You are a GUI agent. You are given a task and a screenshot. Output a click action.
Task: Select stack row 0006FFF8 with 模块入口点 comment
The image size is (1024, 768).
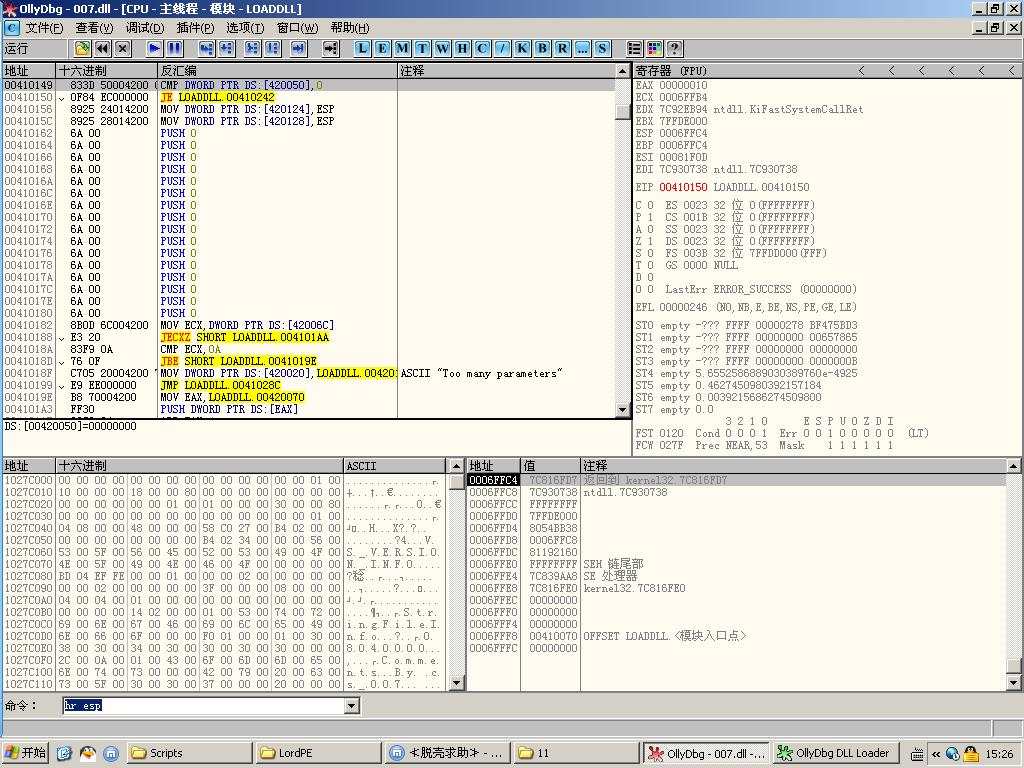pyautogui.click(x=736, y=636)
